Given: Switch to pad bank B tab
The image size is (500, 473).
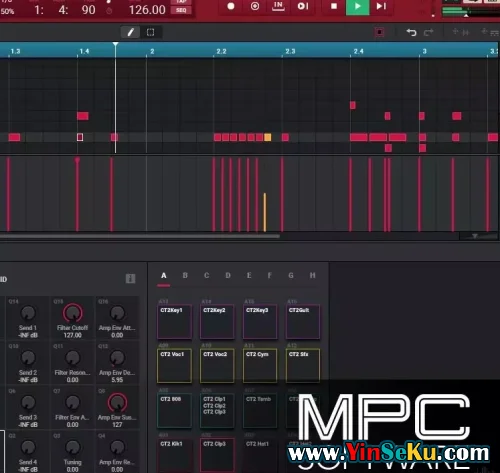Looking at the screenshot, I should [185, 276].
